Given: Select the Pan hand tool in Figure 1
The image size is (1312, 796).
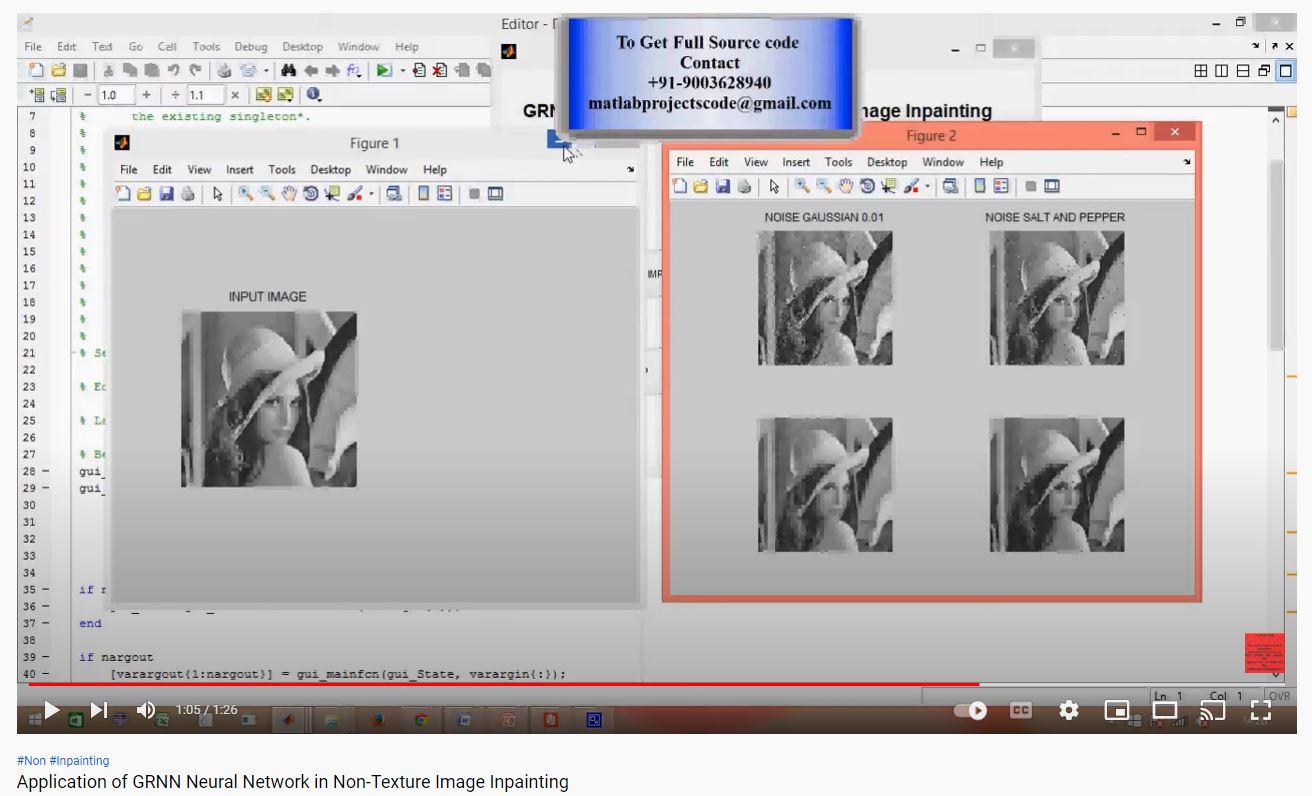Looking at the screenshot, I should [289, 194].
